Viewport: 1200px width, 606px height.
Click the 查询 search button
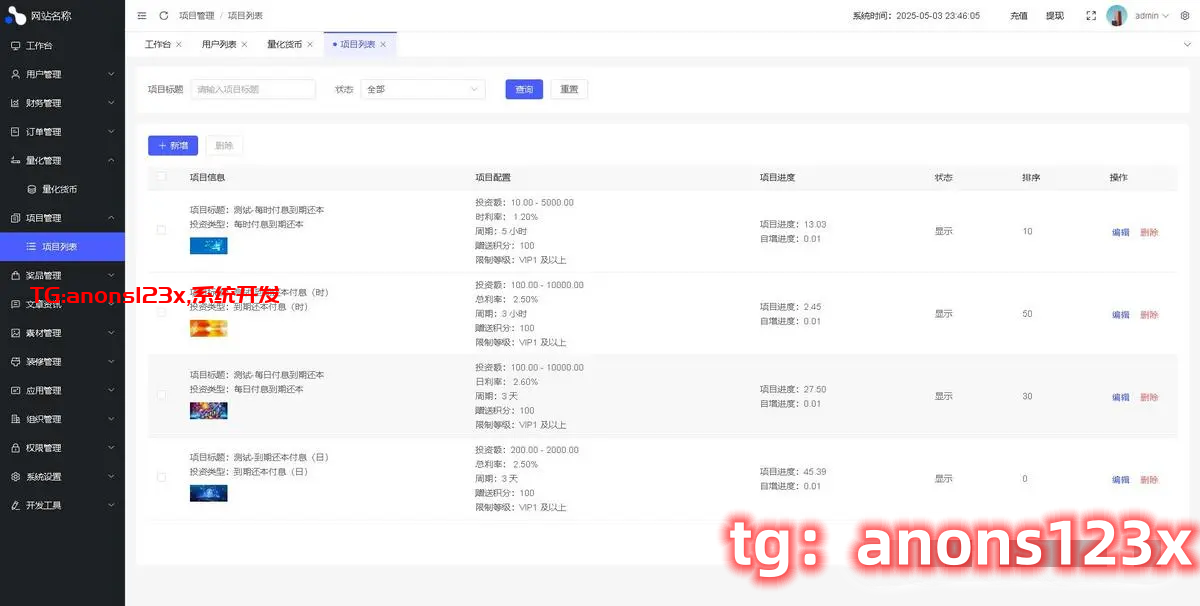pos(524,89)
